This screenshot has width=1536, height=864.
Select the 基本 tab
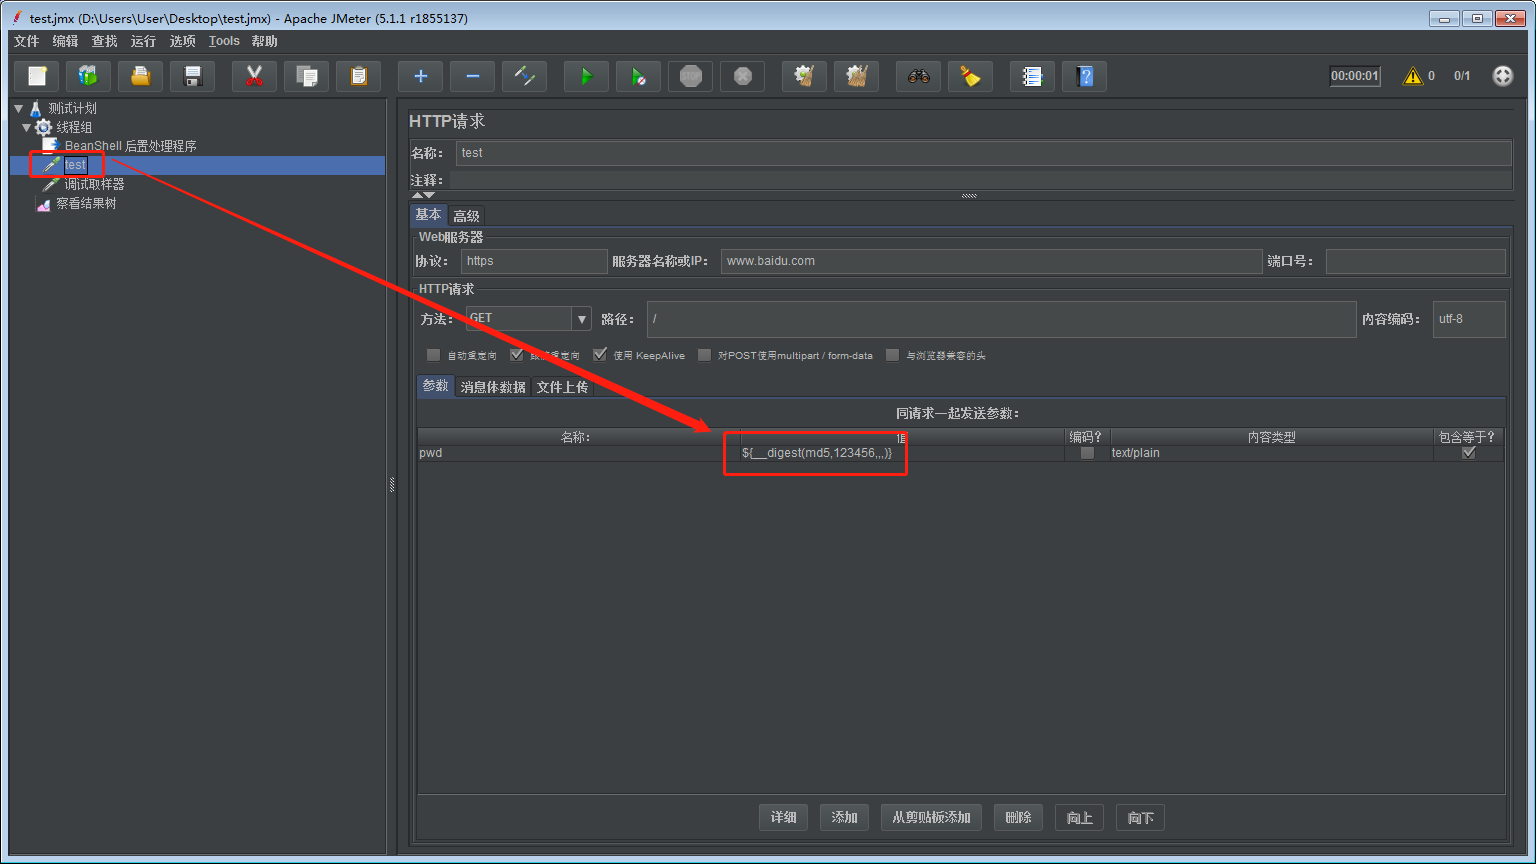coord(428,215)
